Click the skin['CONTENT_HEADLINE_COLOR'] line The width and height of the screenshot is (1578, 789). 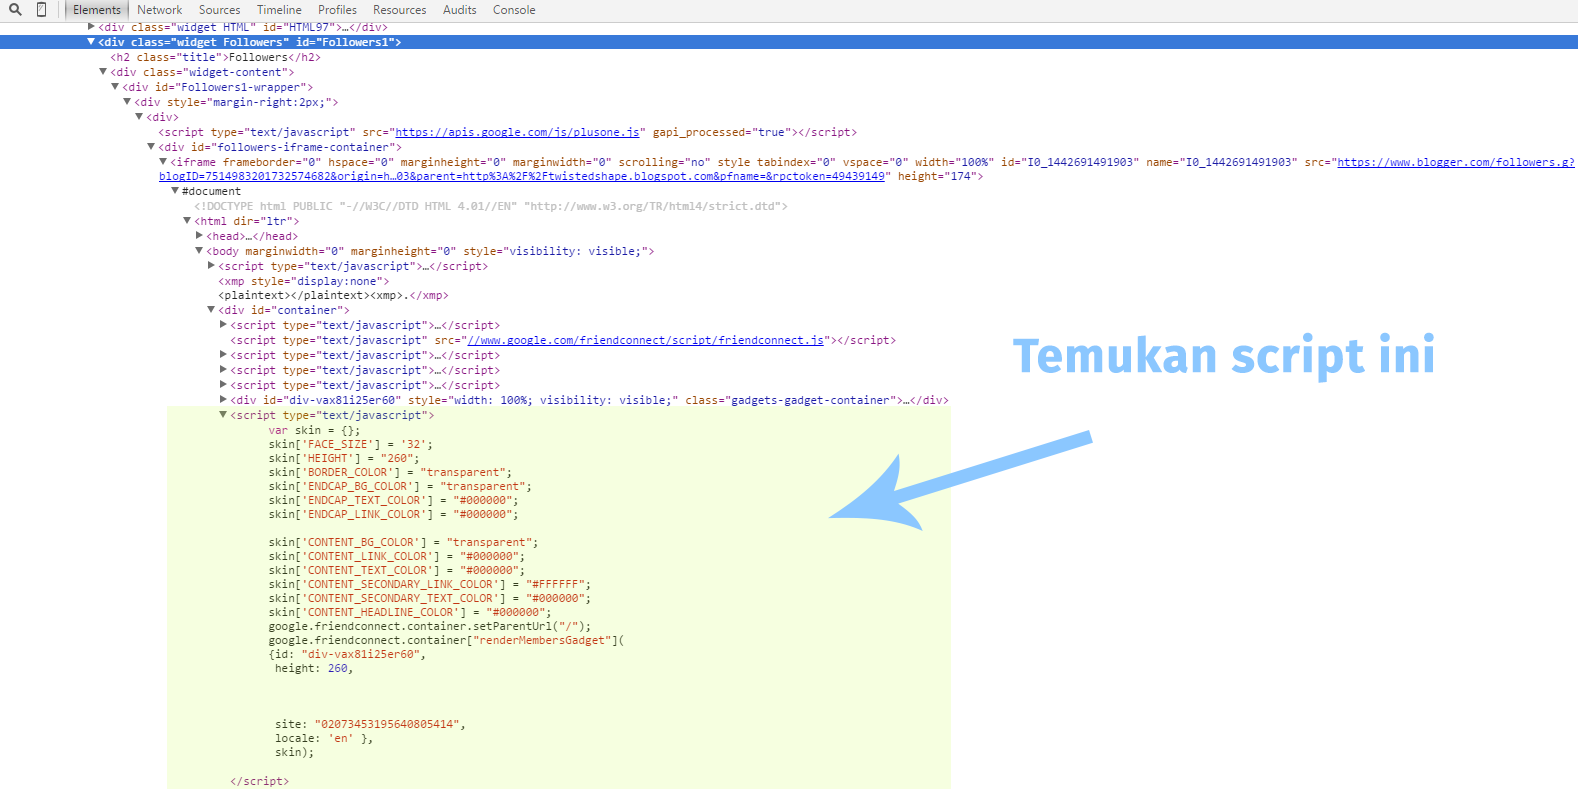(409, 612)
